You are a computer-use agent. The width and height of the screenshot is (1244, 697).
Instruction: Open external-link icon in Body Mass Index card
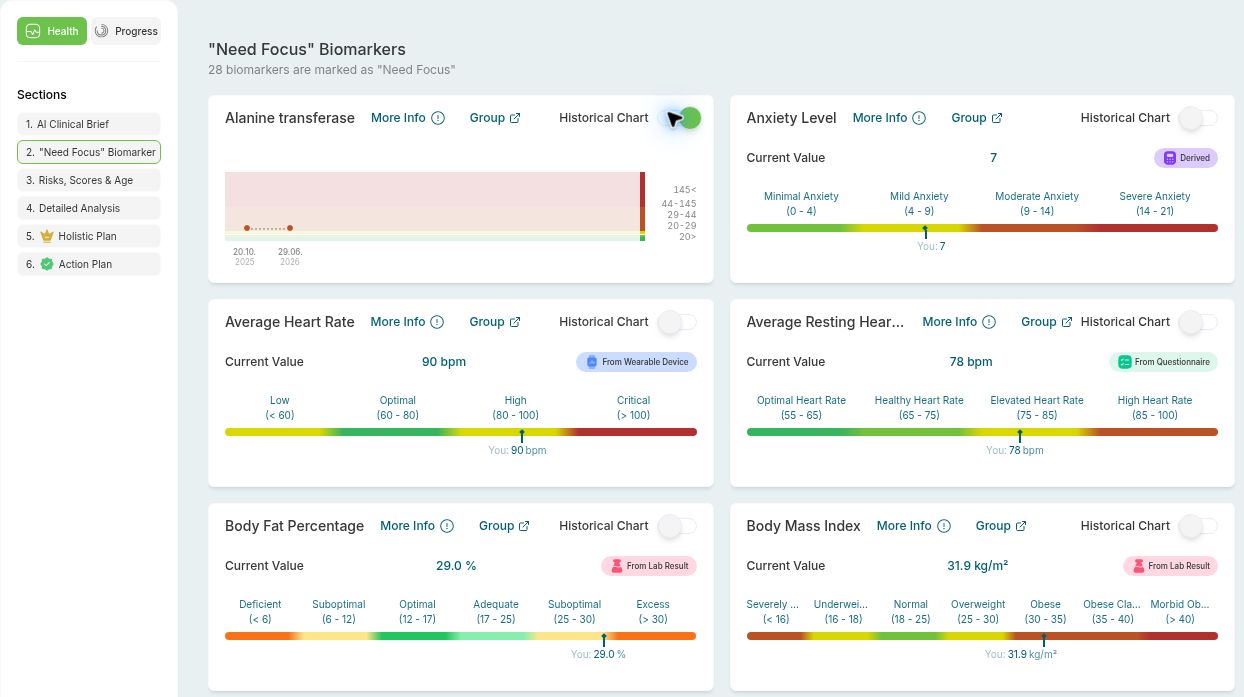coord(1021,526)
